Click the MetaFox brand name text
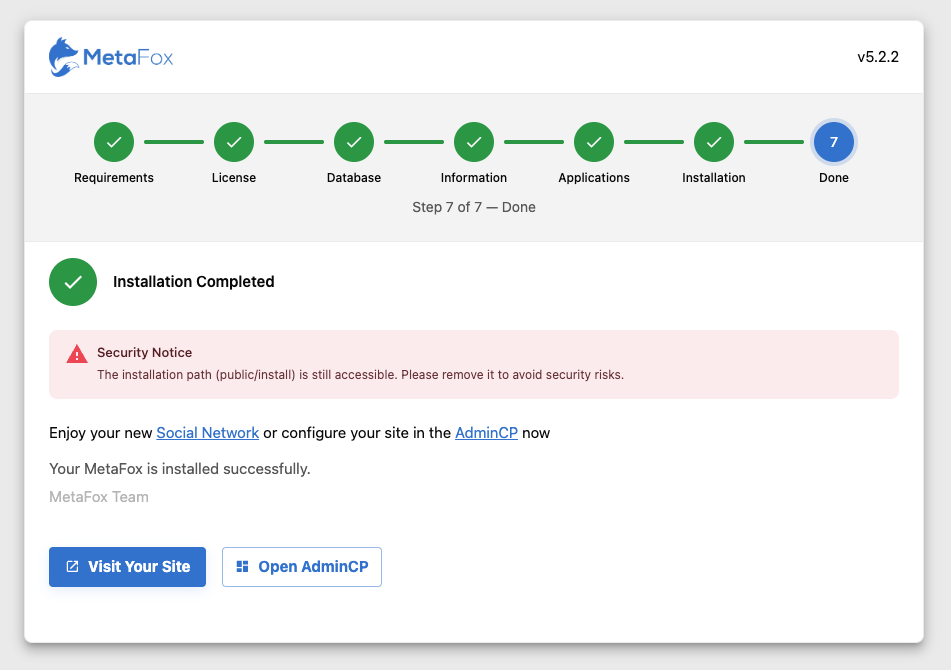 128,58
